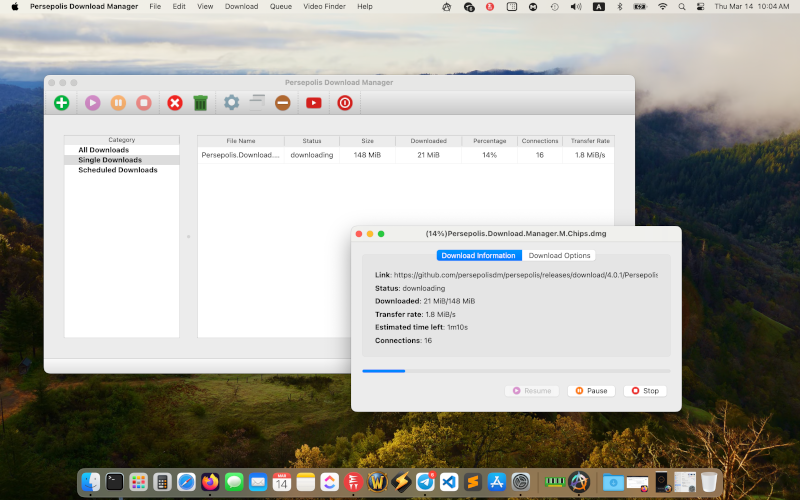Viewport: 800px width, 500px height.
Task: Sort by the Status column header
Action: point(312,141)
